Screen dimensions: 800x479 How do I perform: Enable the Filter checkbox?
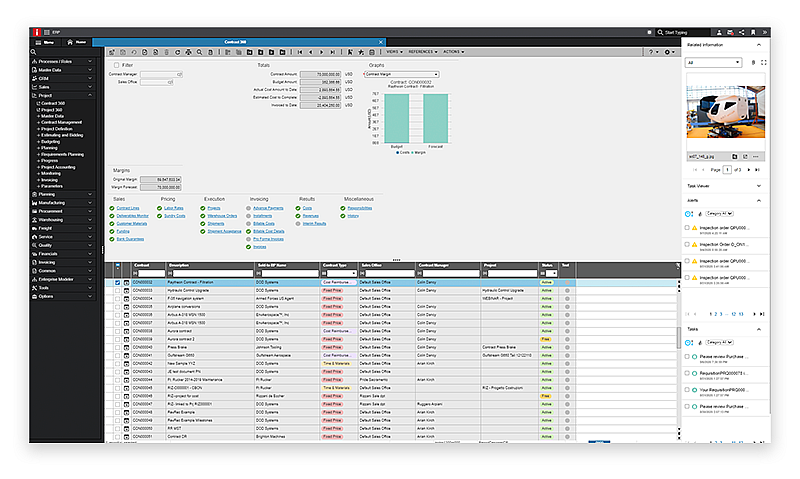click(x=116, y=65)
